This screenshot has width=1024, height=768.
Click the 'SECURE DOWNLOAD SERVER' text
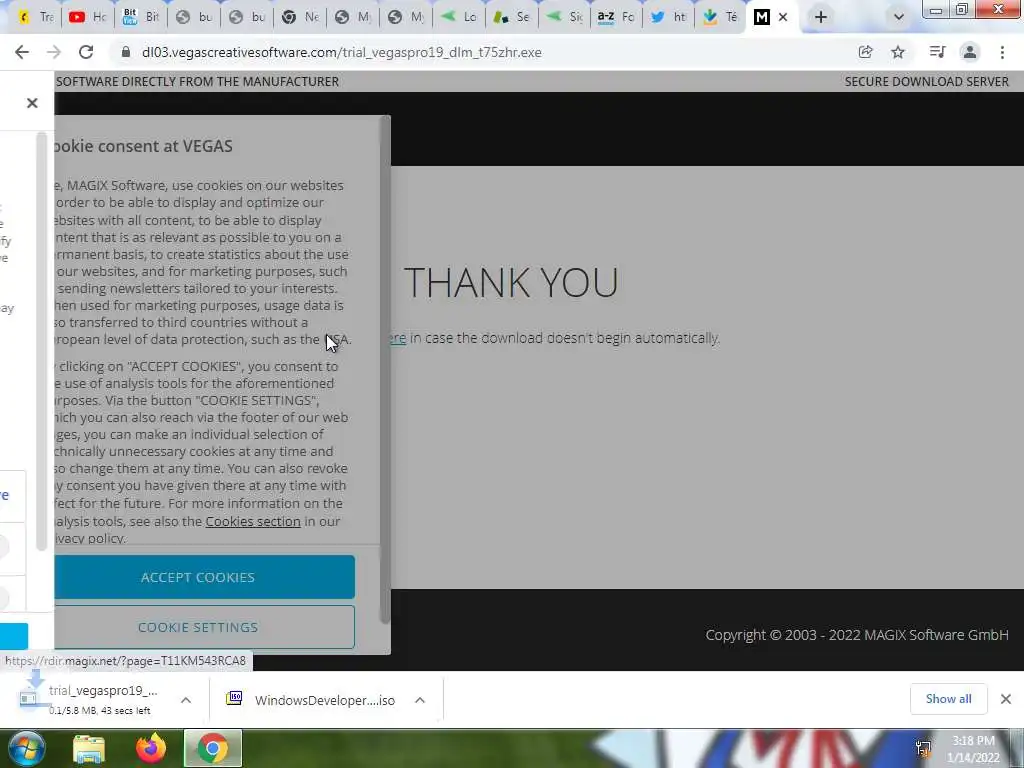click(927, 82)
